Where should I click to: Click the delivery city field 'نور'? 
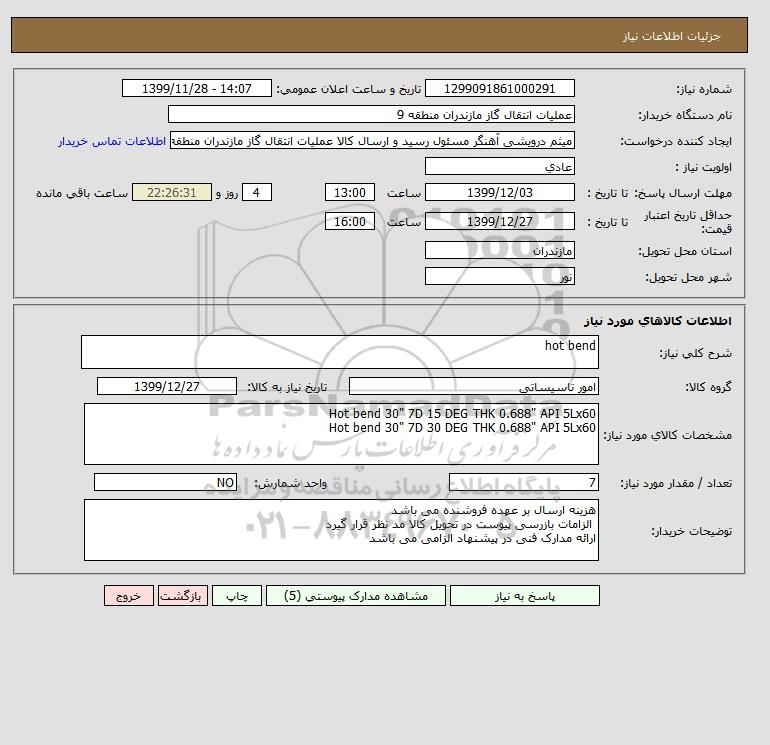499,276
